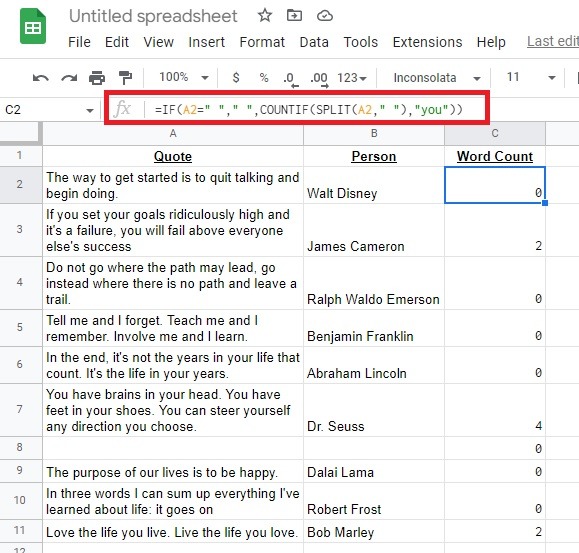Select the quote starting 'The way to get started'
This screenshot has height=553, width=579.
(173, 185)
